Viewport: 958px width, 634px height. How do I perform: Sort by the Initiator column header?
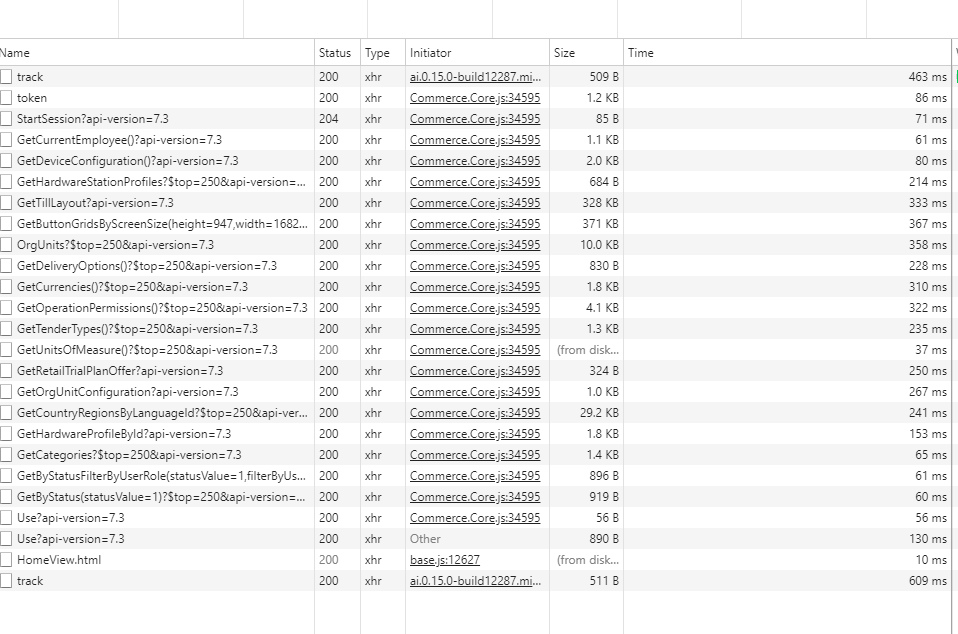pyautogui.click(x=477, y=53)
